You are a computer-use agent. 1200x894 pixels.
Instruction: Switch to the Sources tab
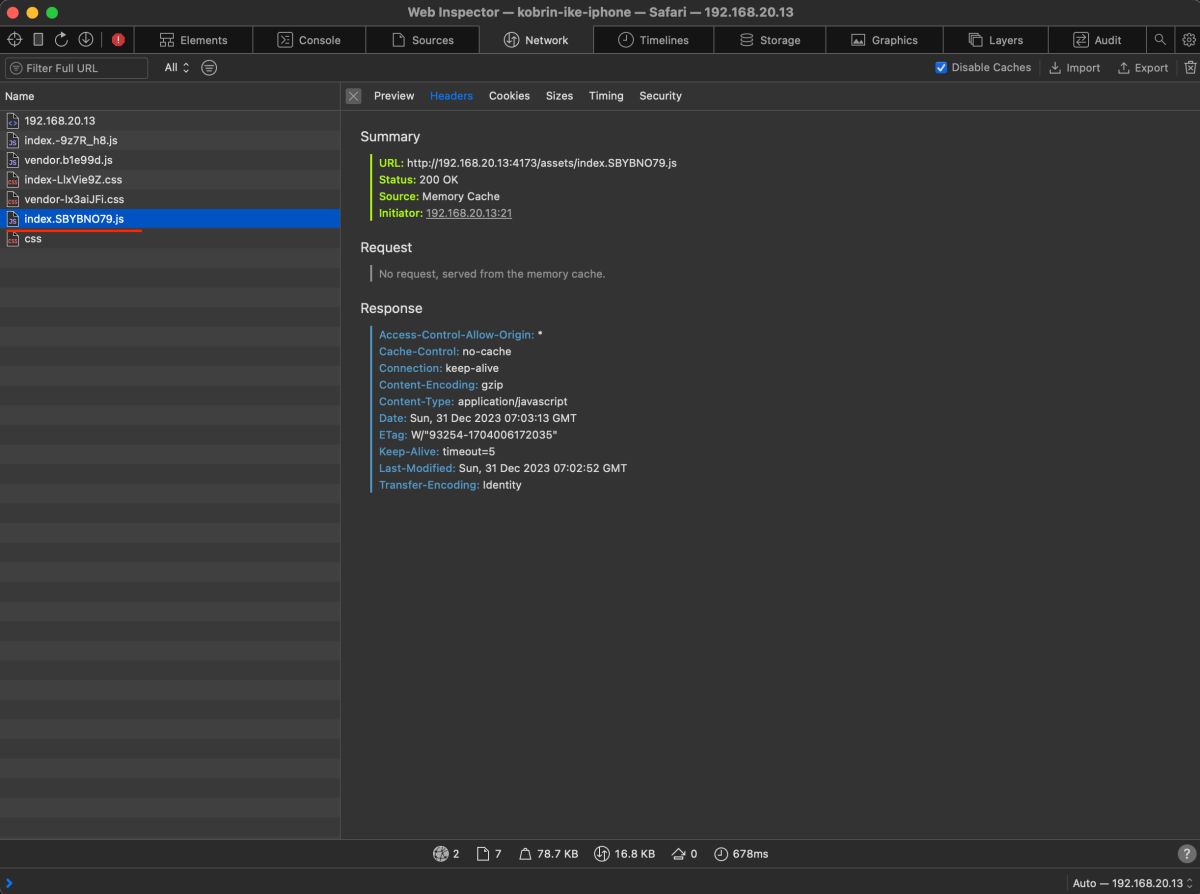[422, 40]
